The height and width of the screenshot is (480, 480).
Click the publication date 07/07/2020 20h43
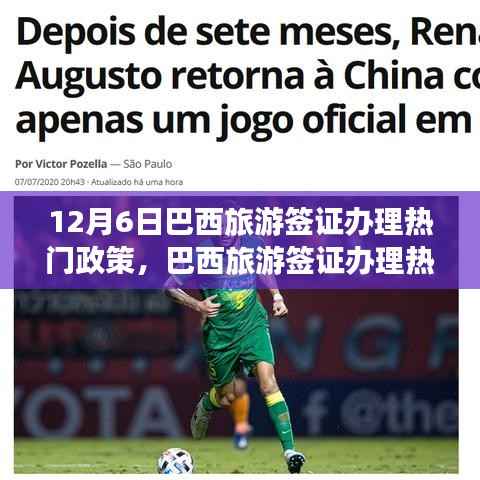tap(50, 182)
